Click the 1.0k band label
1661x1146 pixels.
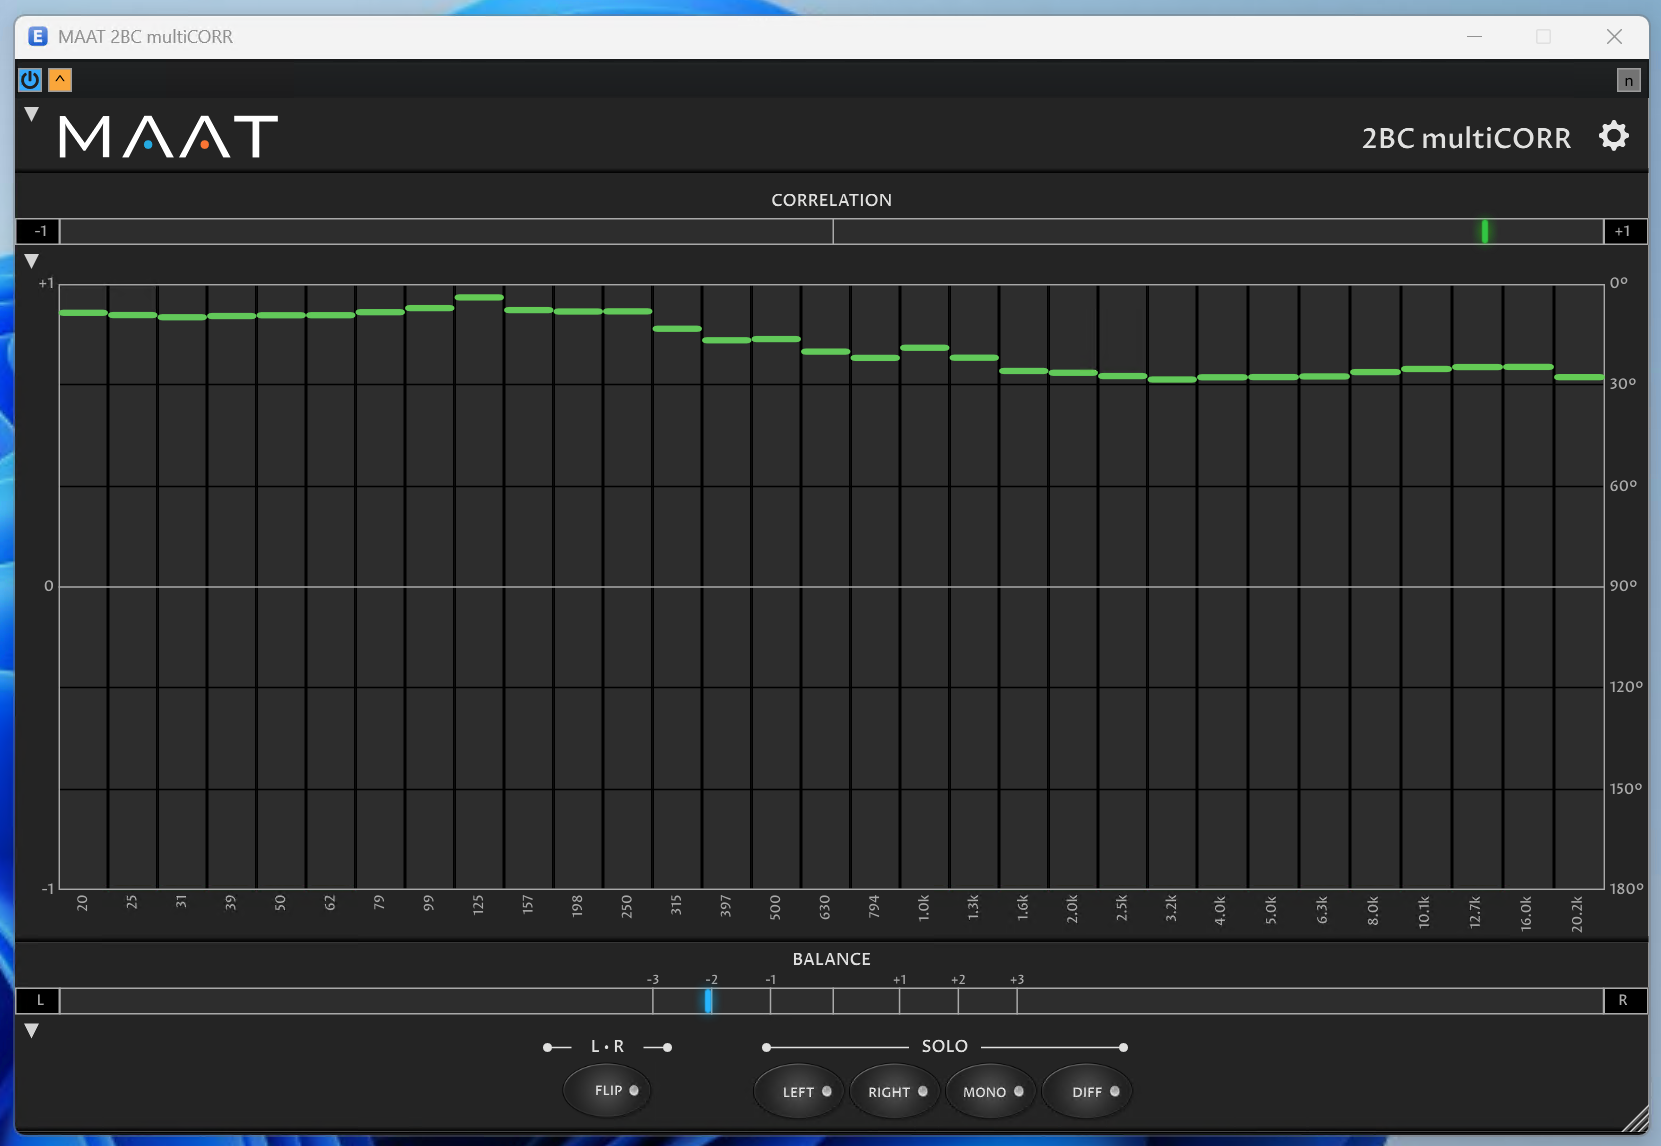[923, 907]
